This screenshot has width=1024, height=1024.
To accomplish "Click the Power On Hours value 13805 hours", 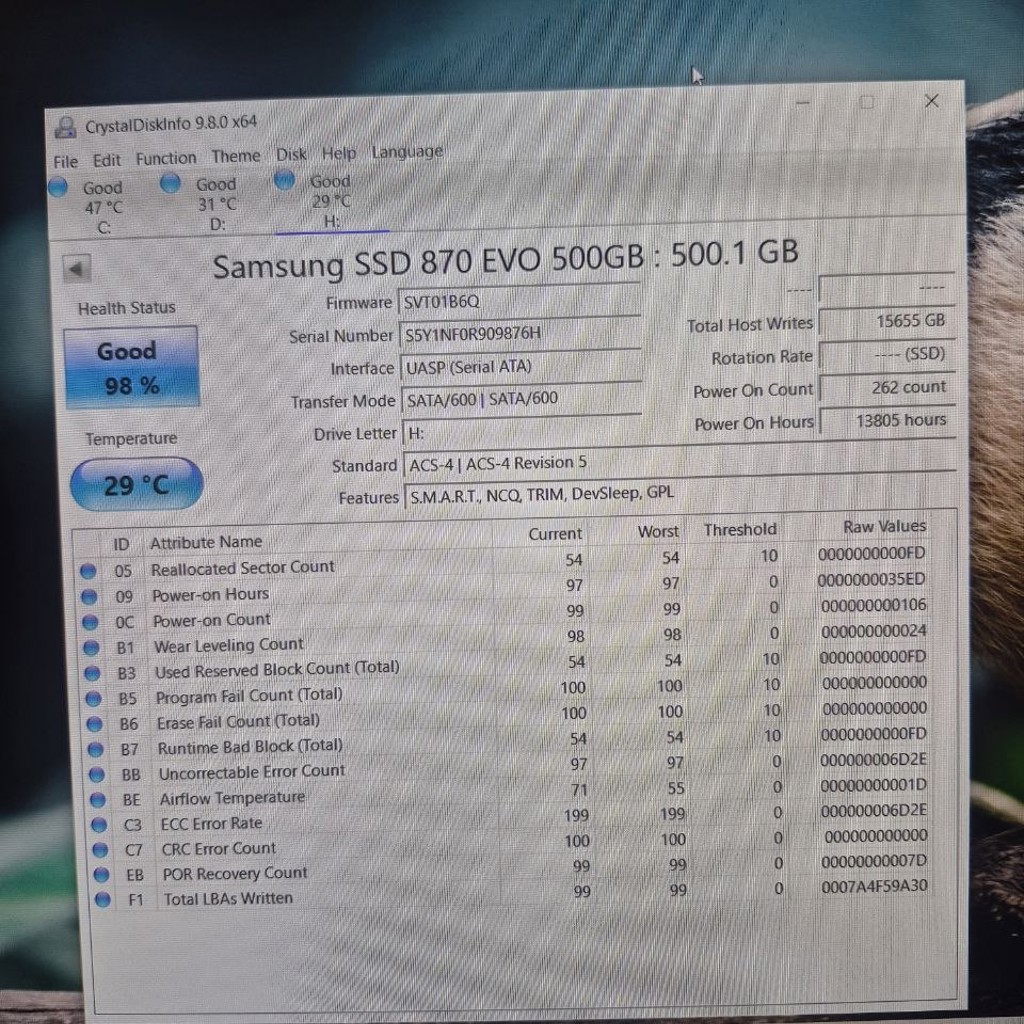I will tap(888, 421).
